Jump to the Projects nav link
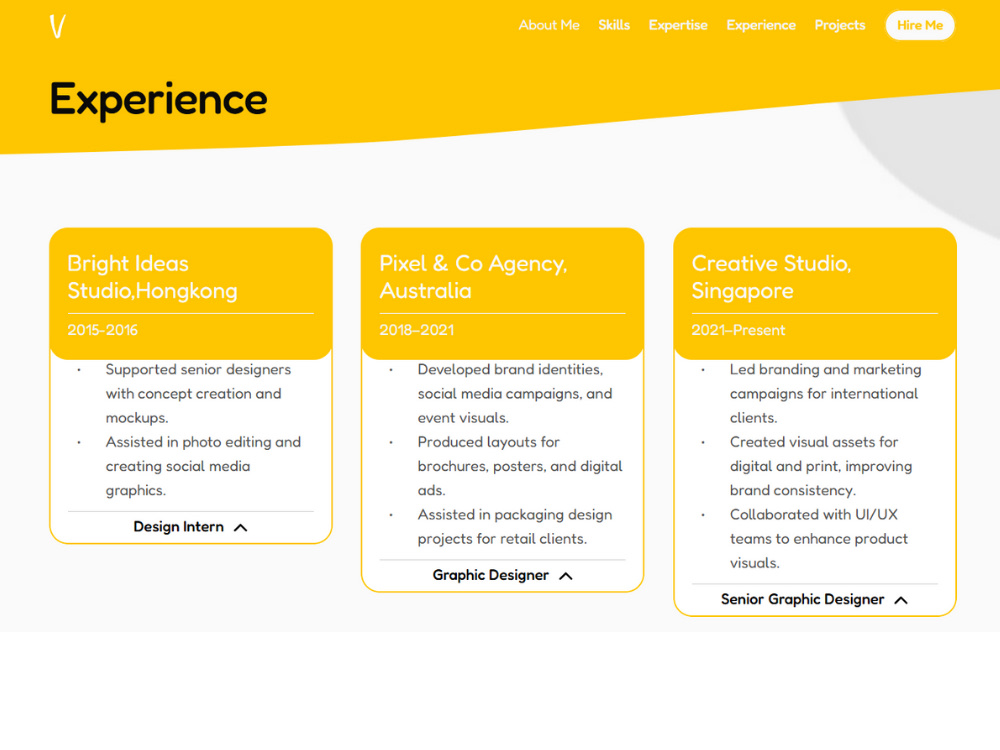The image size is (1000, 750). tap(839, 26)
